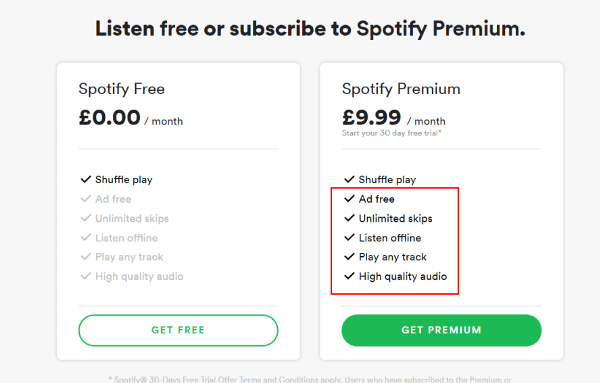Click Shuffle play checkmark in Spotify Premium

349,179
